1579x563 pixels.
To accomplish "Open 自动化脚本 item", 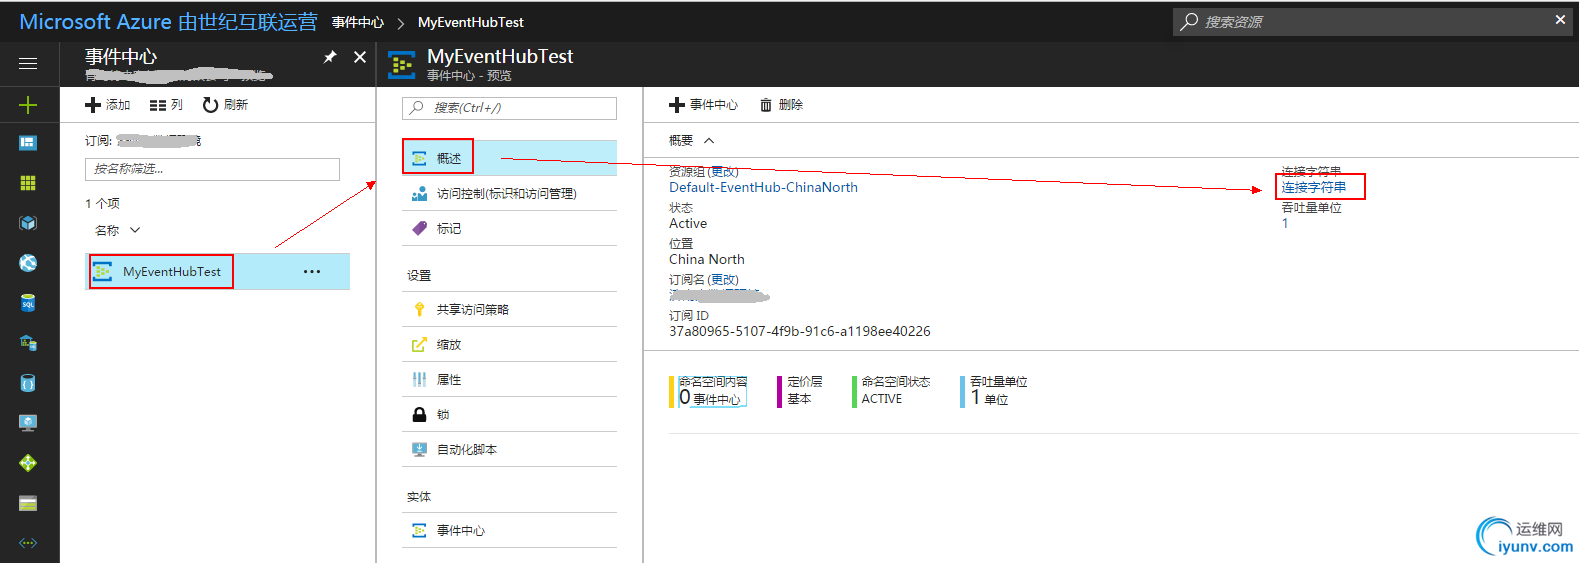I will click(x=509, y=449).
